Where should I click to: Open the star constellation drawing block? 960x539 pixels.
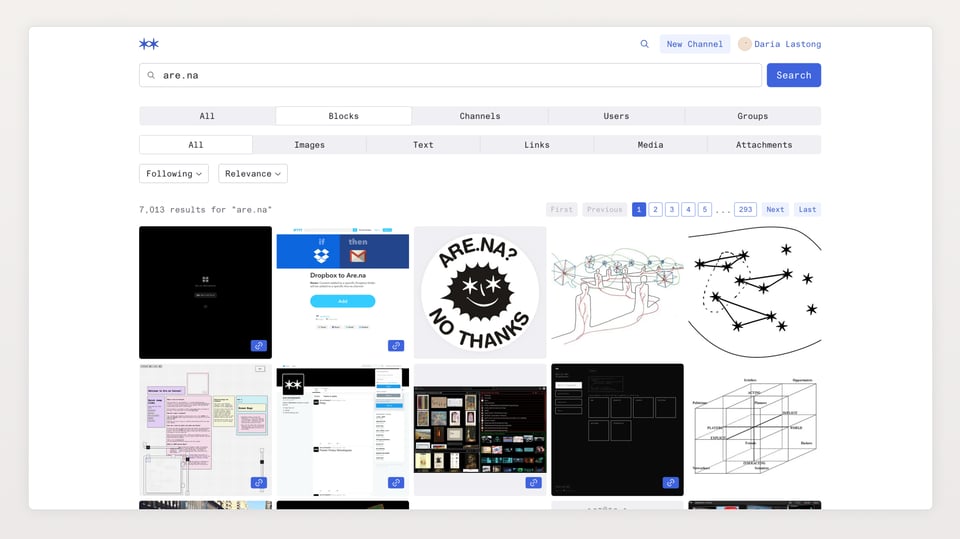click(754, 292)
